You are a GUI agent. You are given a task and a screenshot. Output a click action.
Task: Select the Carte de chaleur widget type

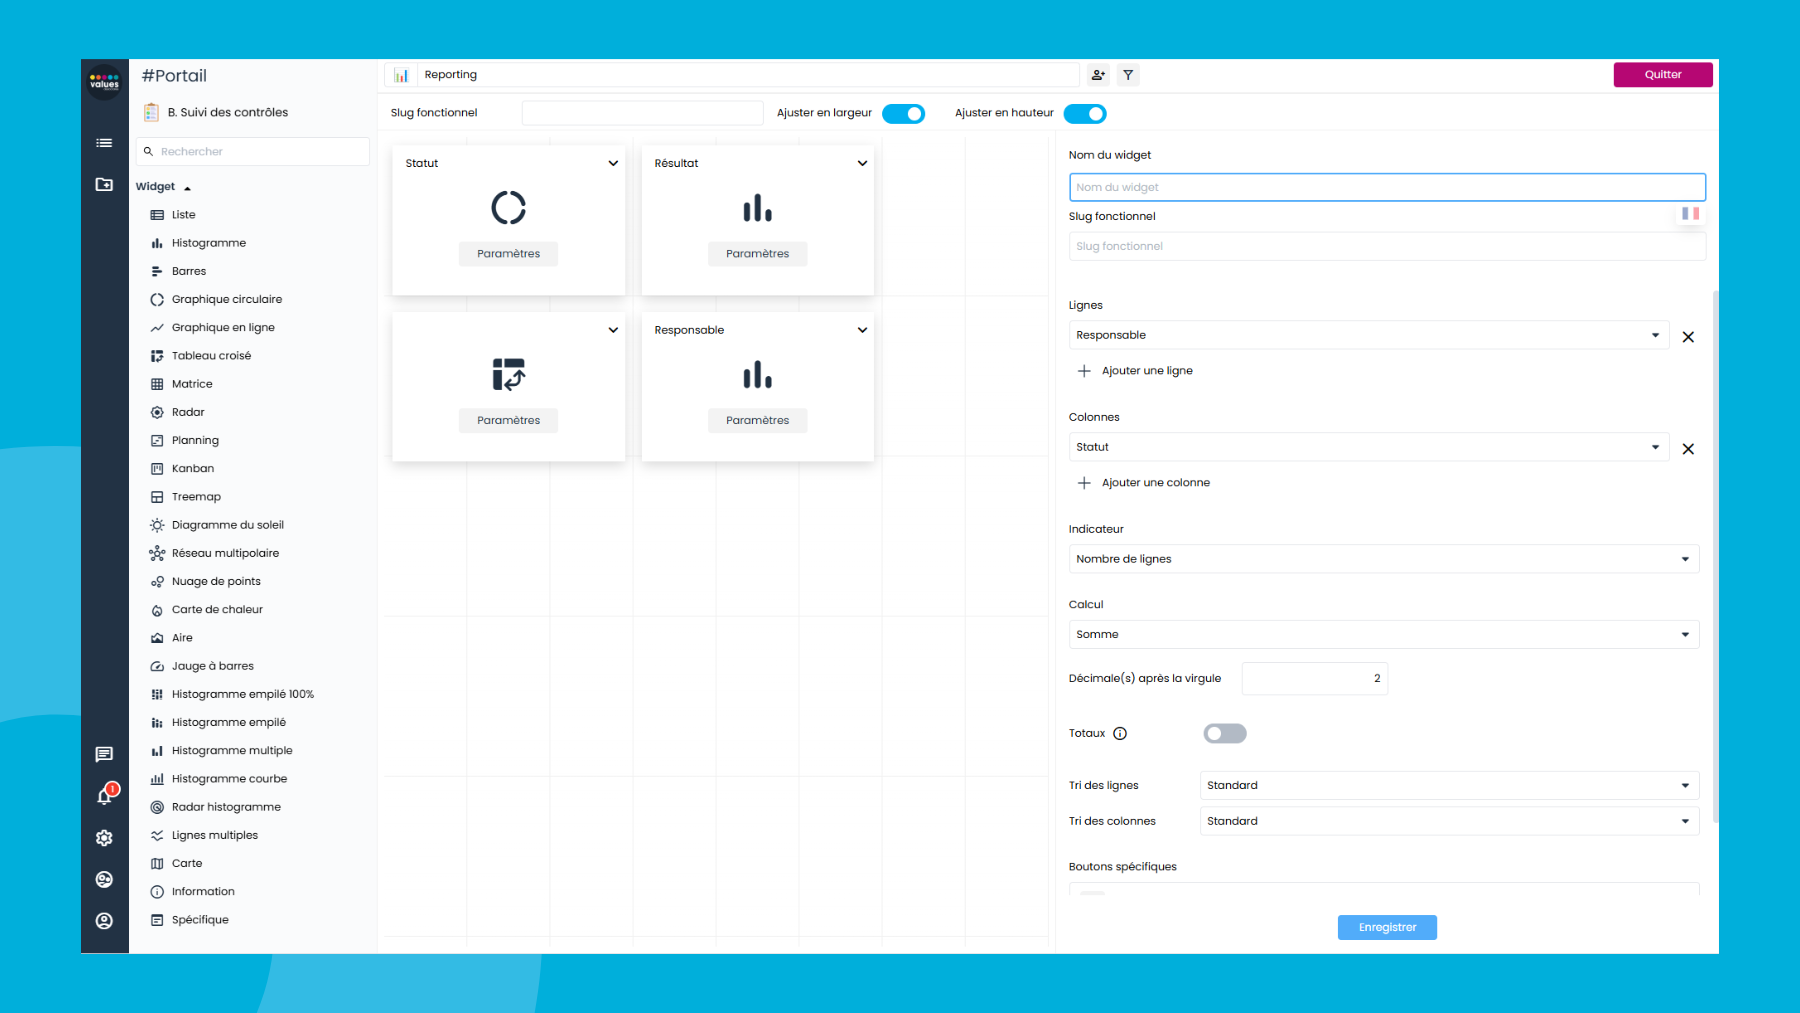[217, 609]
